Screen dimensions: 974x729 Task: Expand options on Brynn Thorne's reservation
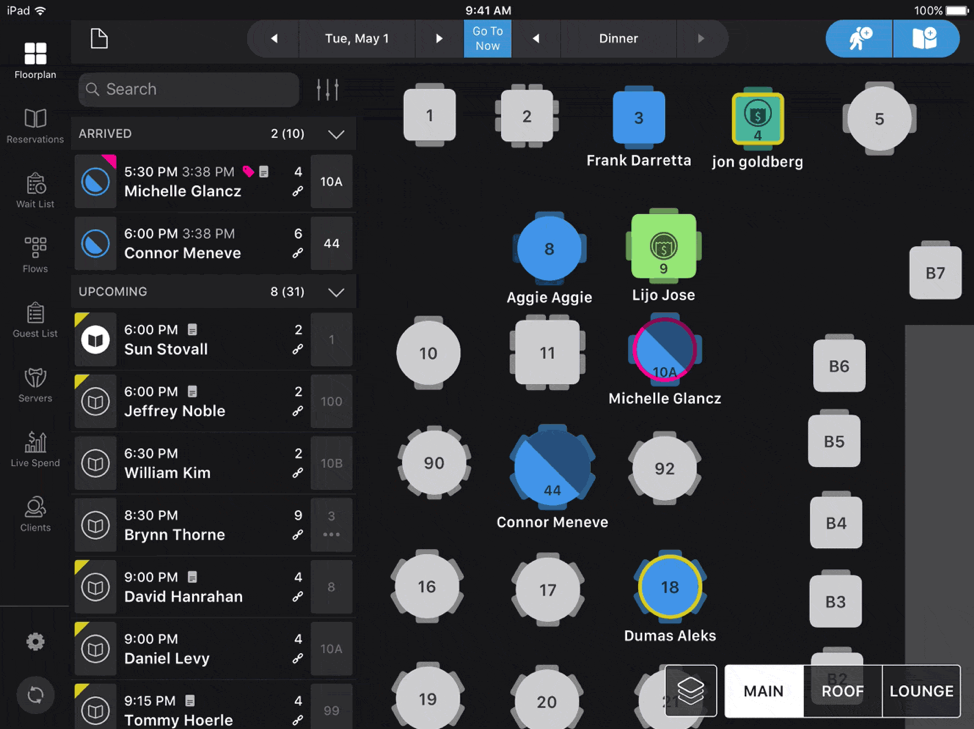[331, 536]
